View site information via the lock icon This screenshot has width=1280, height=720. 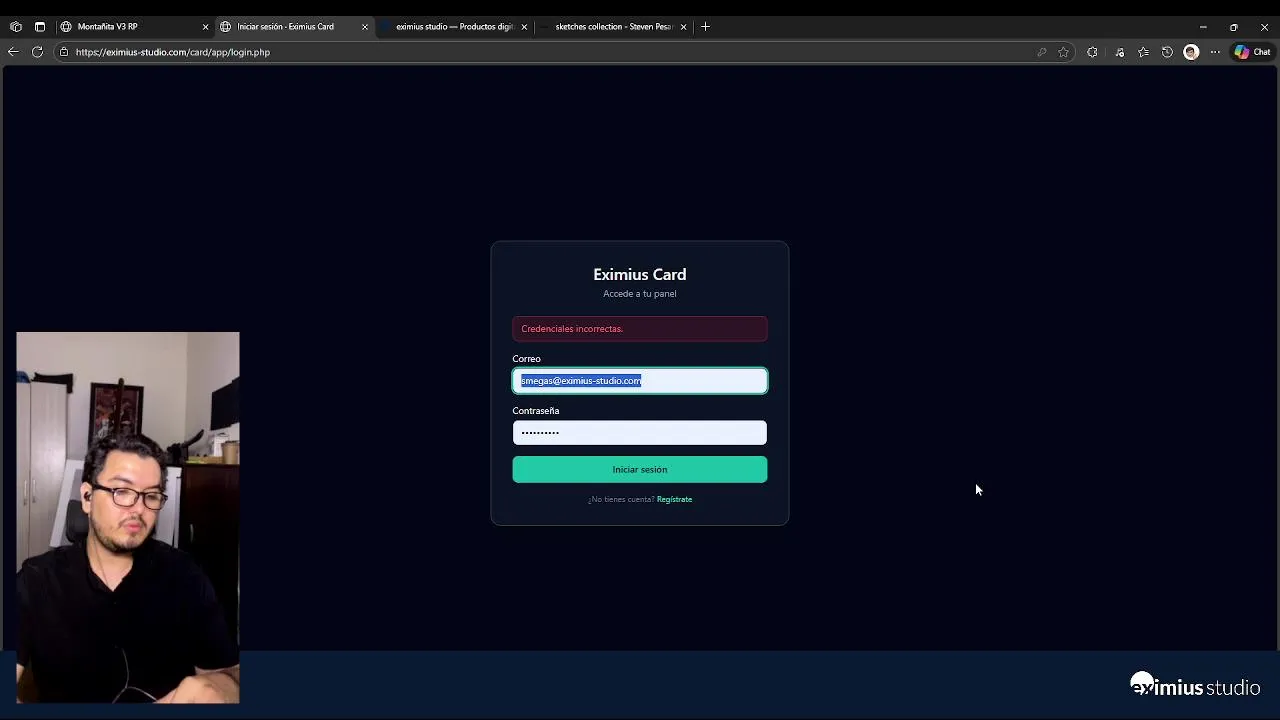(x=64, y=52)
